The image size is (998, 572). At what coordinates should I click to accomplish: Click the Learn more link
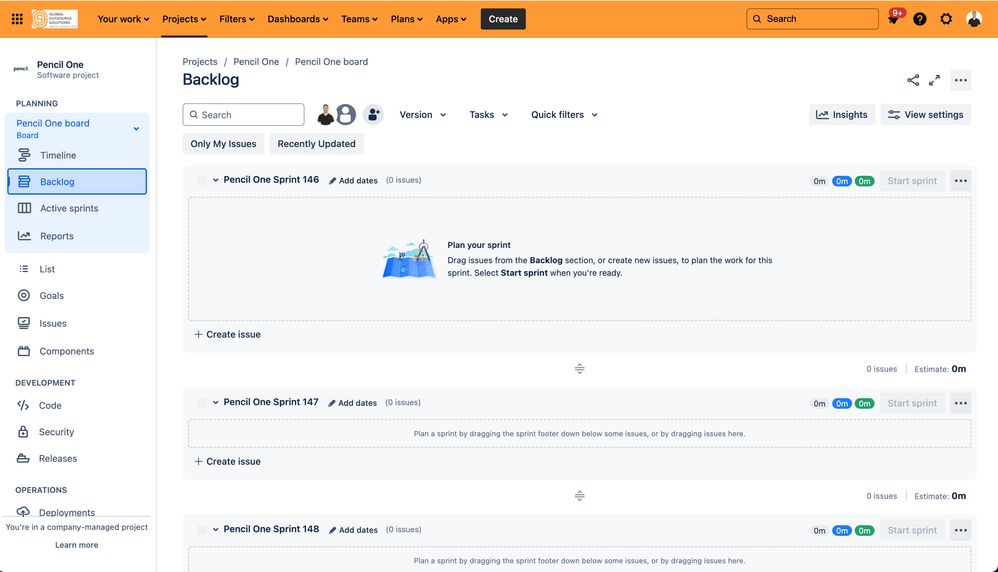tap(76, 545)
